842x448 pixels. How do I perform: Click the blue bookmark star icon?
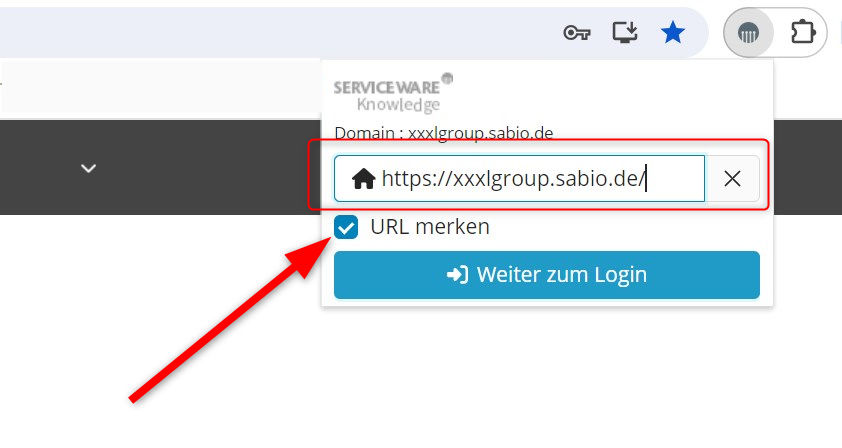click(673, 33)
